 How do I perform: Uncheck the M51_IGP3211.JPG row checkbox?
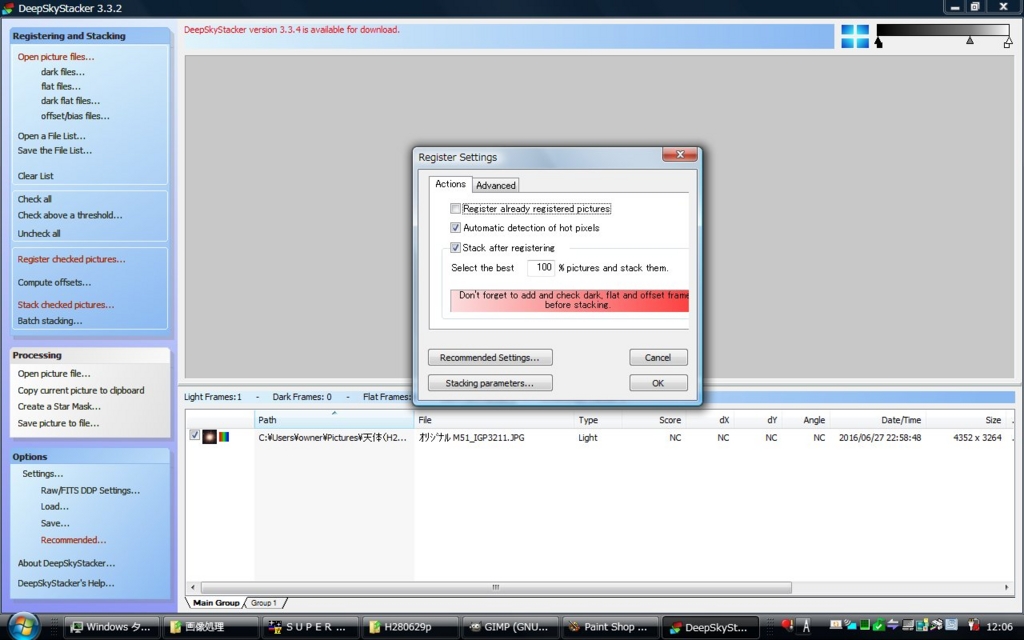[195, 435]
